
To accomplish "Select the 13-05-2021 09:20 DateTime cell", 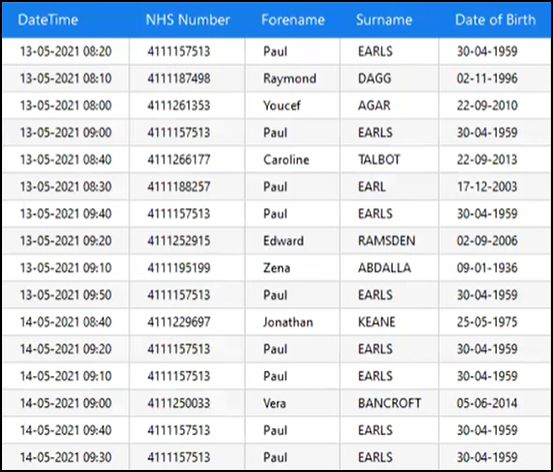I will click(66, 241).
